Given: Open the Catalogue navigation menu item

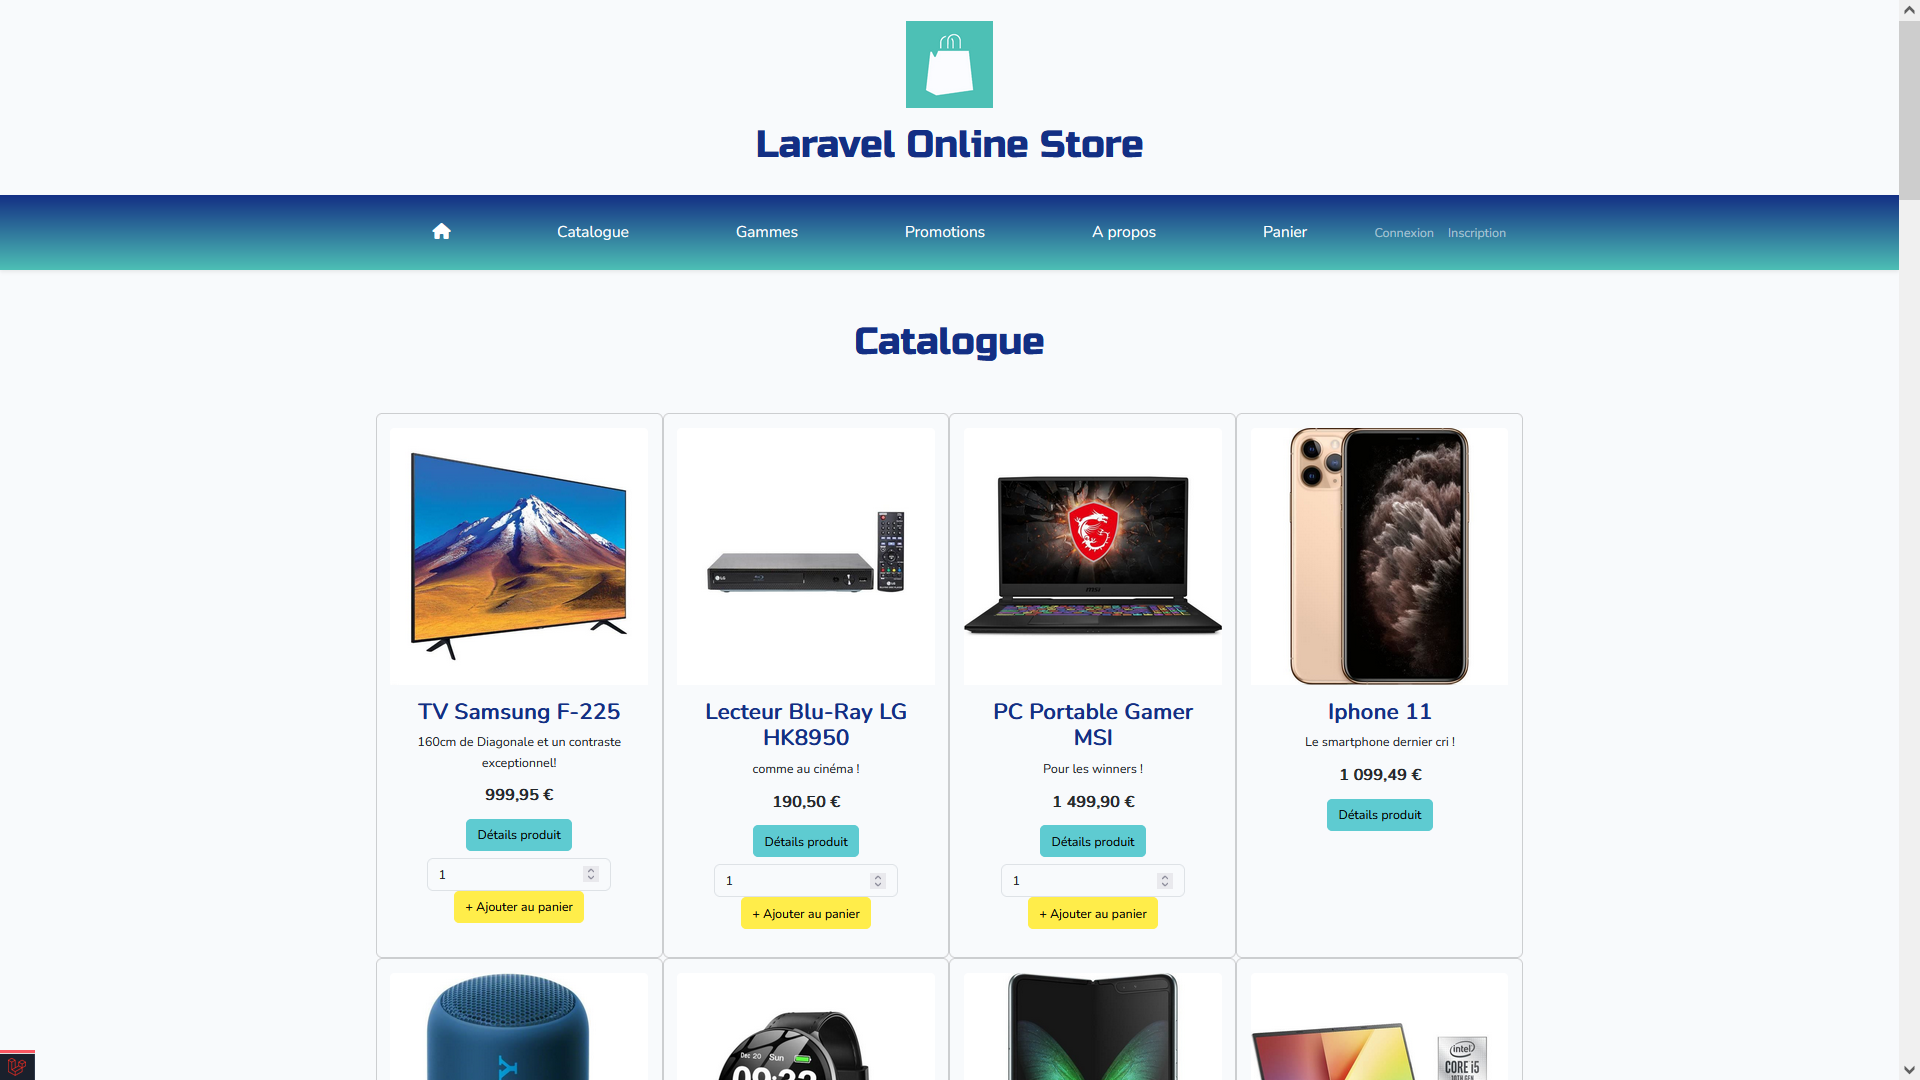Looking at the screenshot, I should [592, 232].
